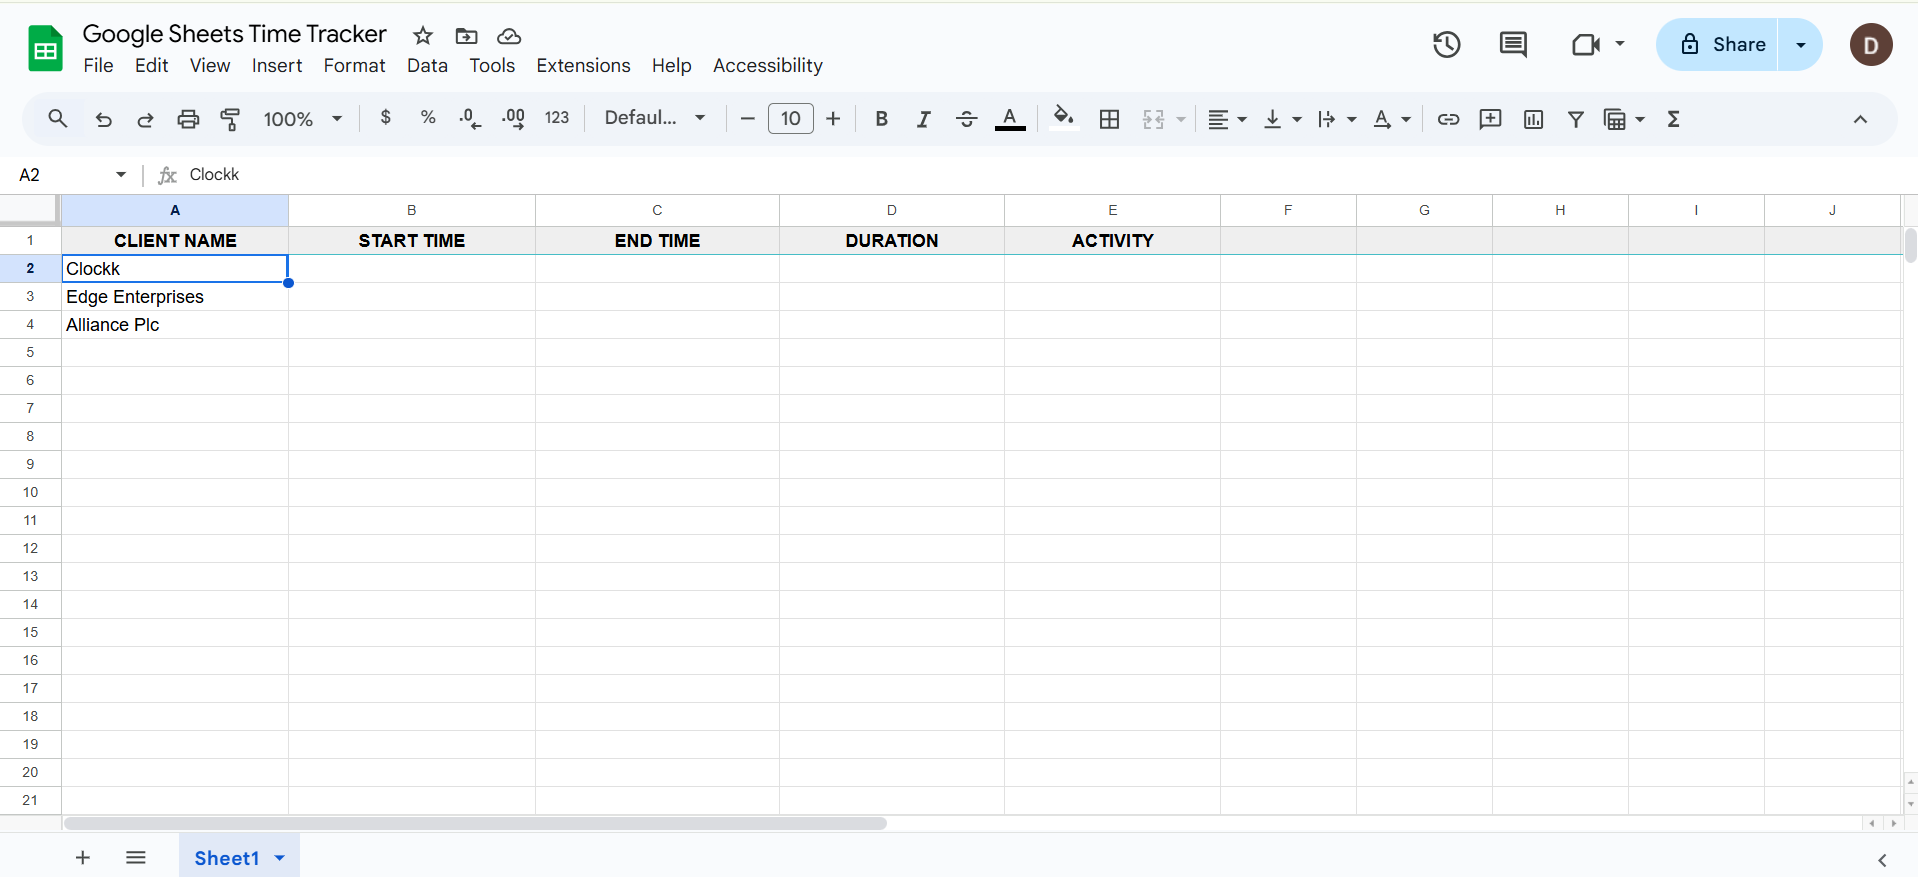View cloud document status

pos(509,36)
